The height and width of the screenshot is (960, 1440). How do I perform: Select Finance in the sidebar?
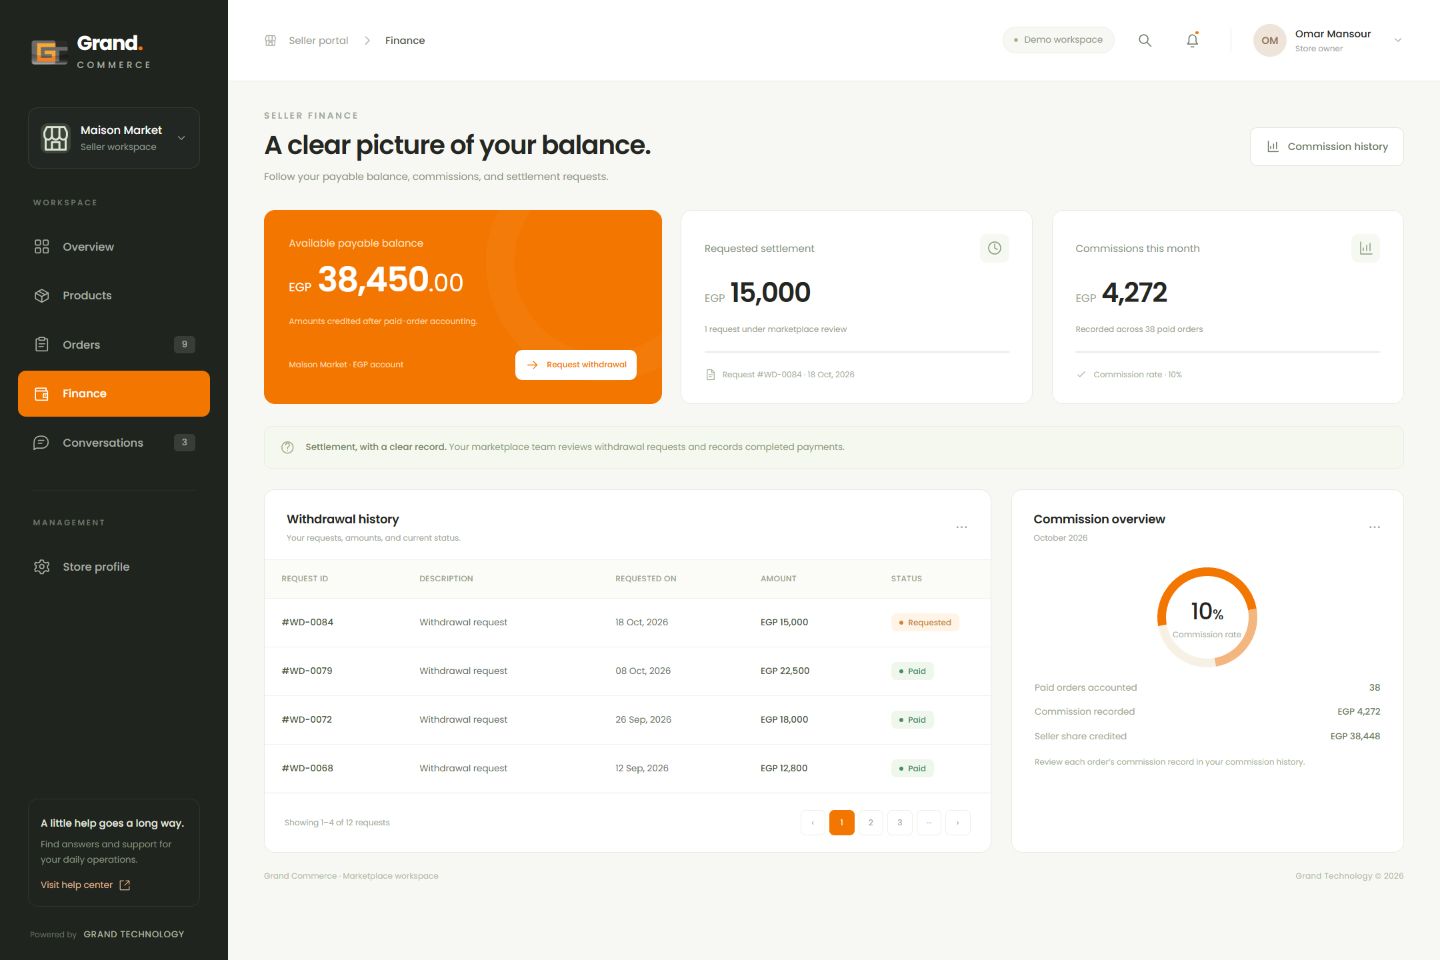pyautogui.click(x=114, y=394)
